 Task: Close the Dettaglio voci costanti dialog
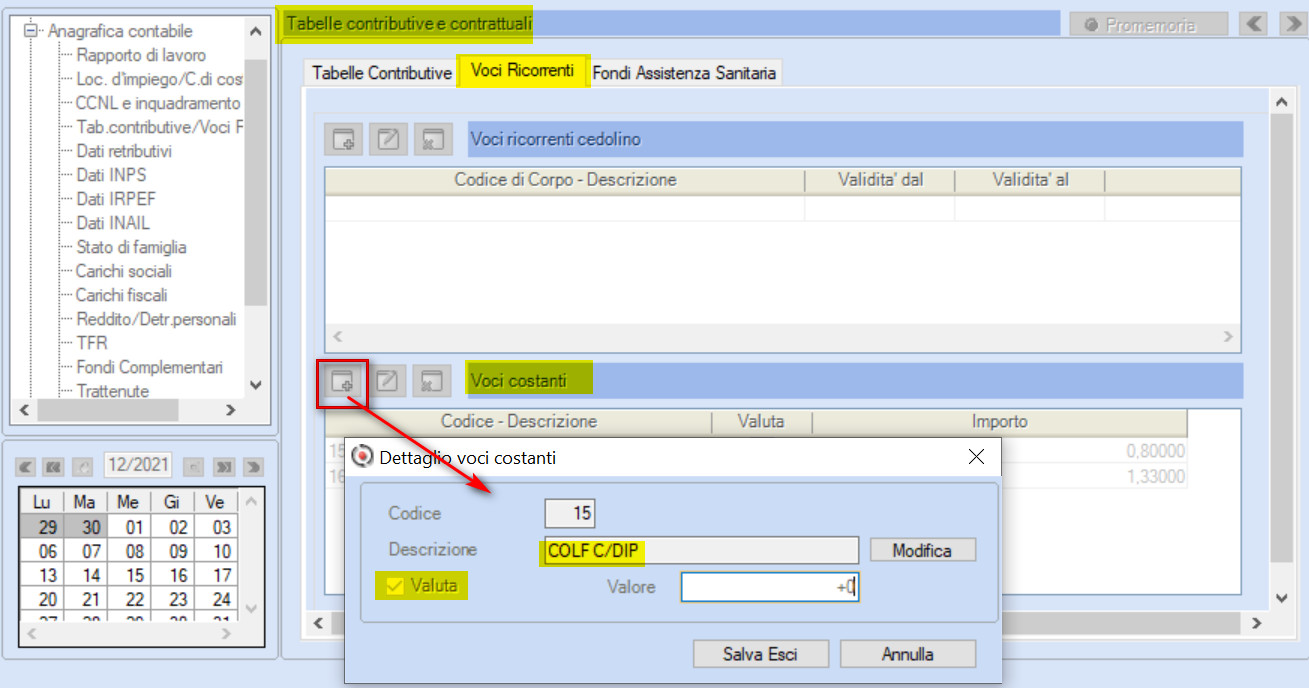point(977,457)
